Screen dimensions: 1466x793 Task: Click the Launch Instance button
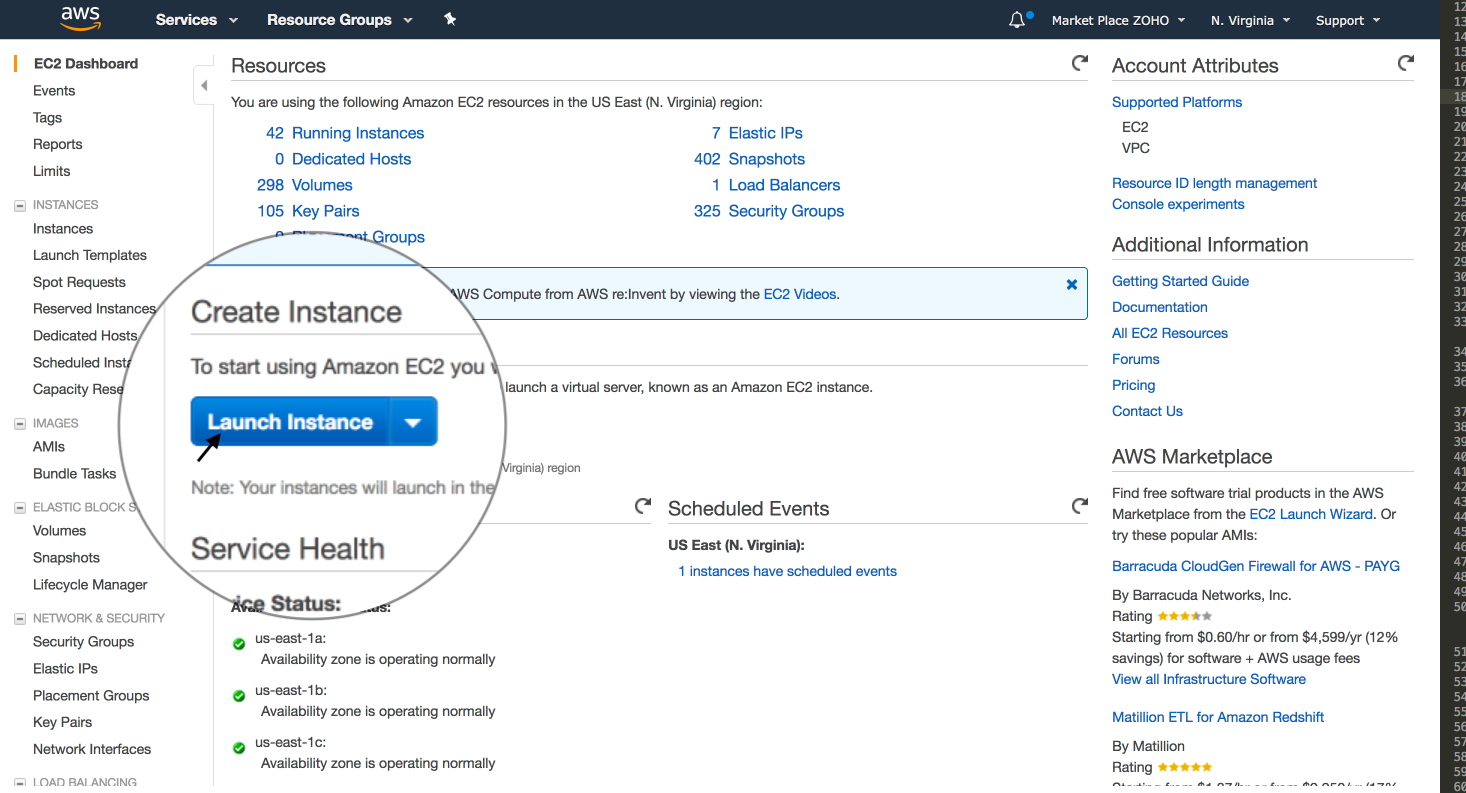(x=290, y=422)
